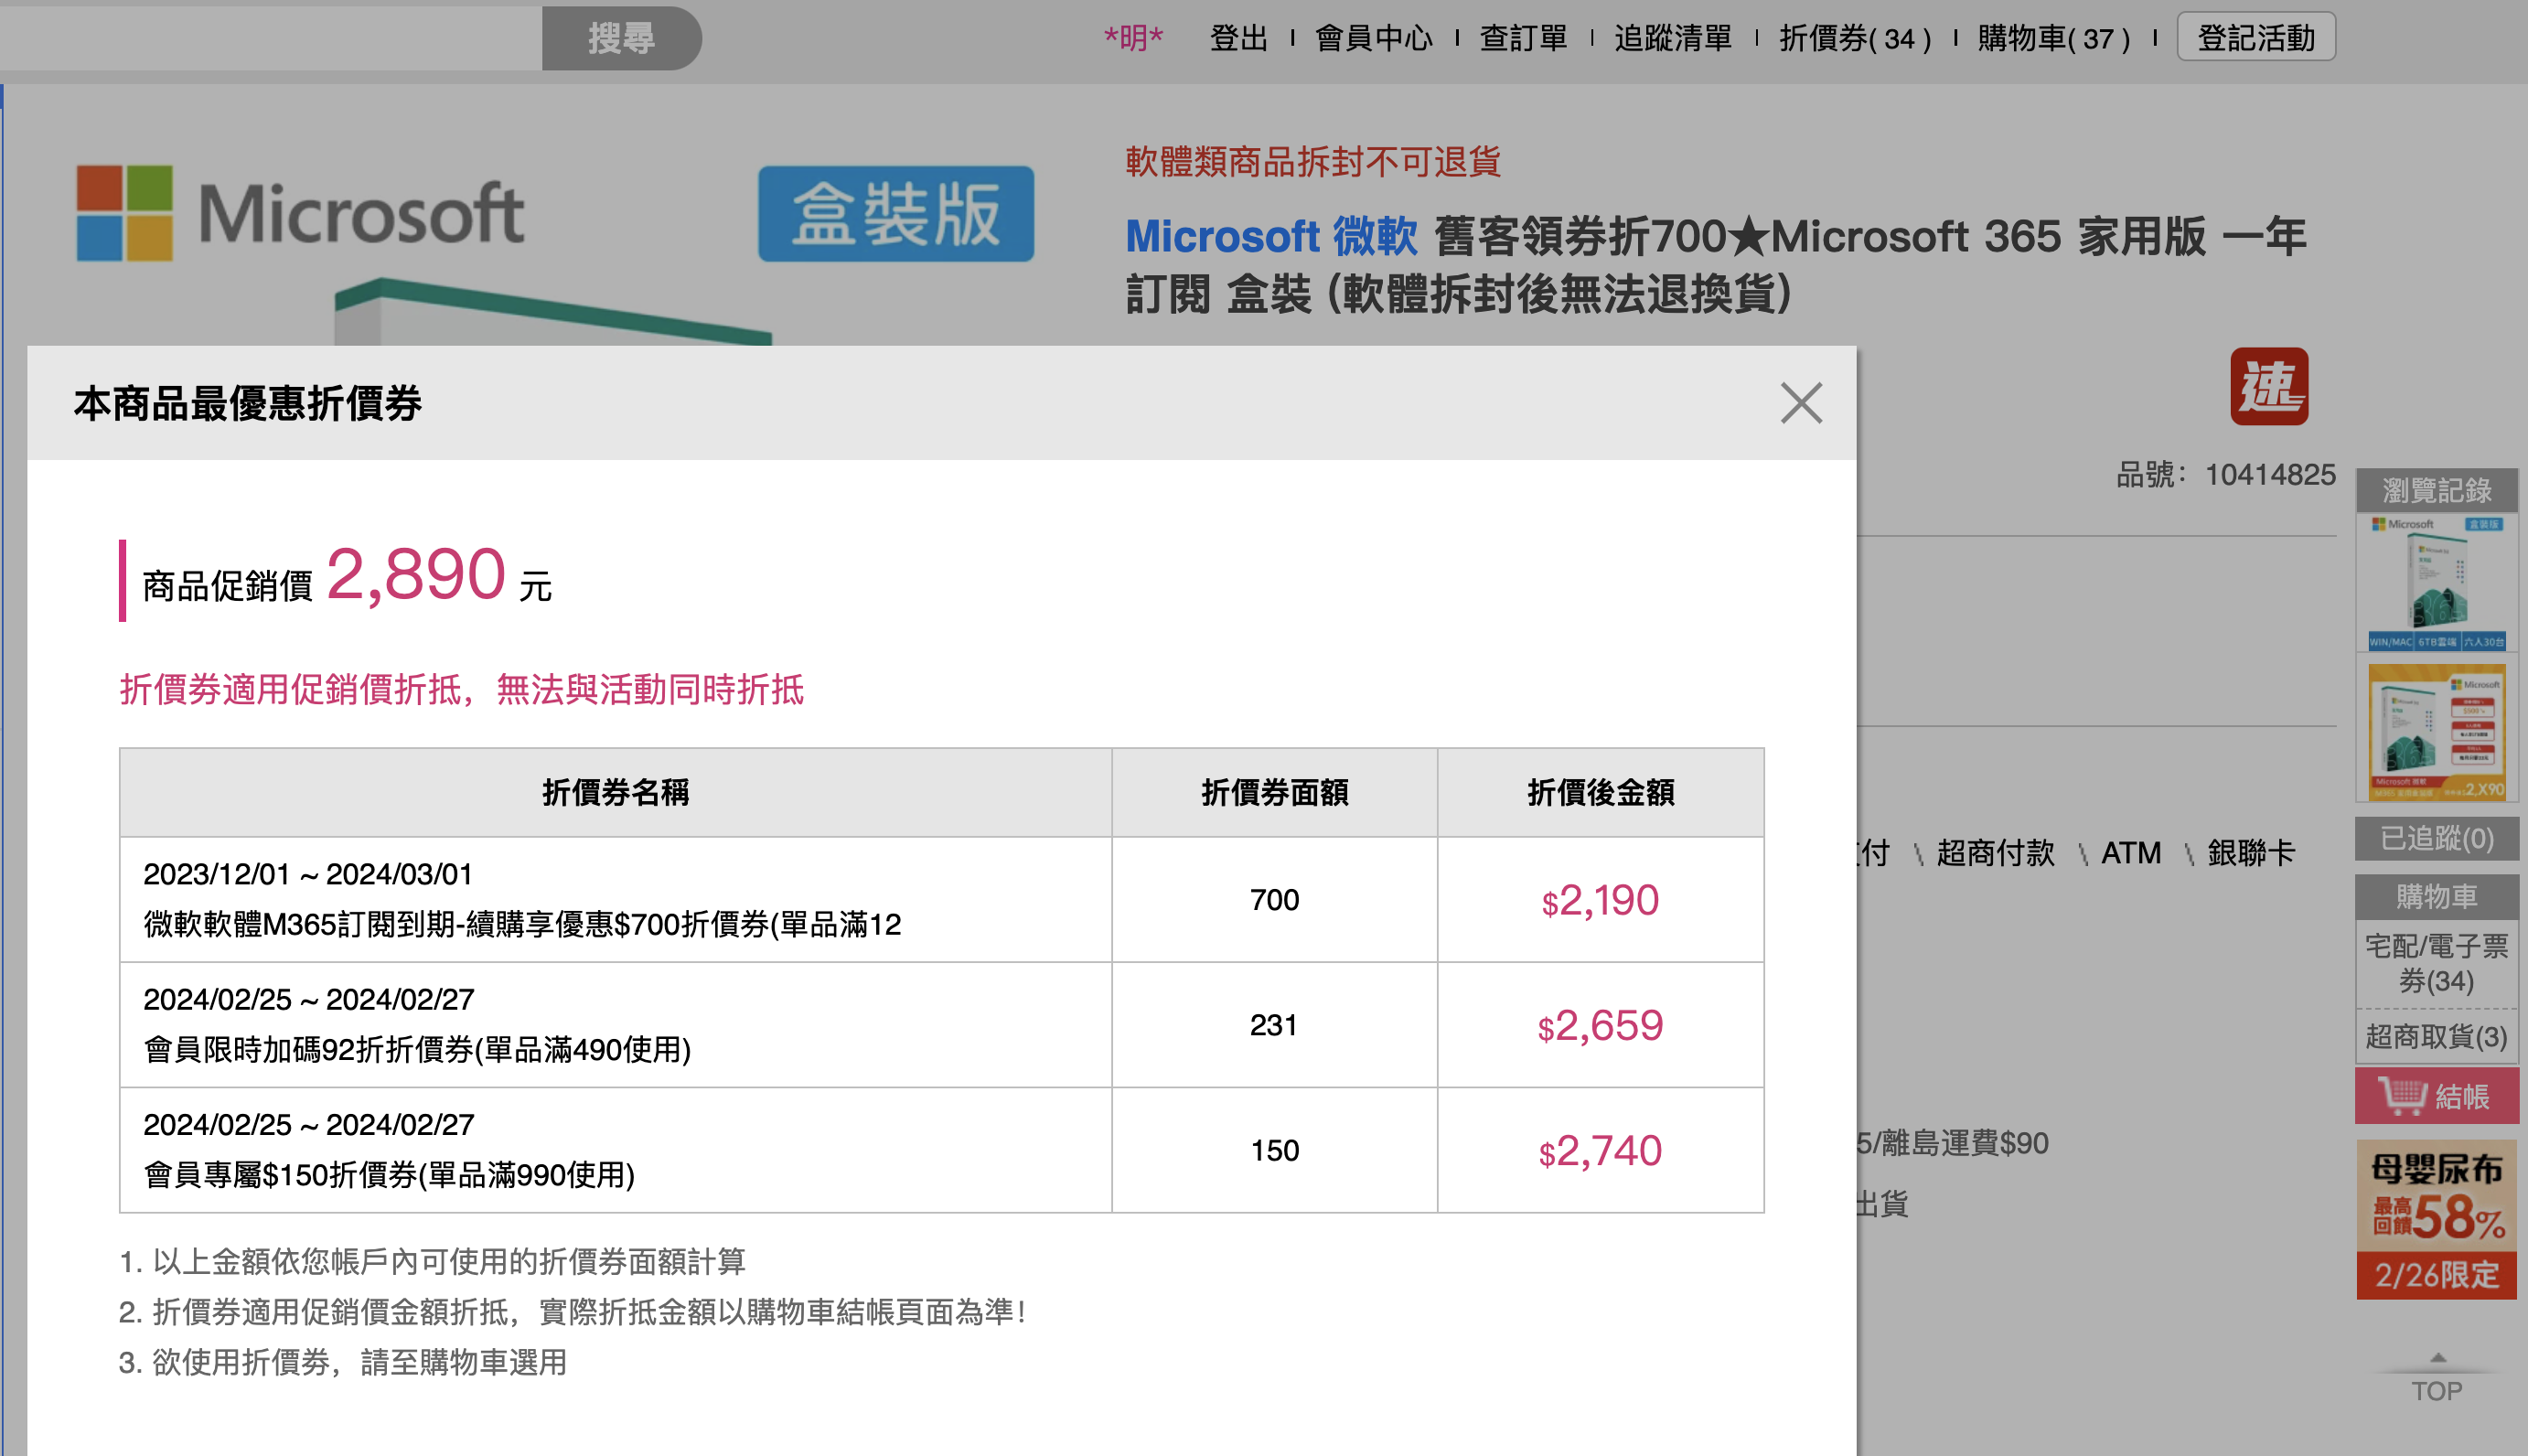The height and width of the screenshot is (1456, 2528).
Task: Click discounted price $2,659
Action: [x=1600, y=1025]
